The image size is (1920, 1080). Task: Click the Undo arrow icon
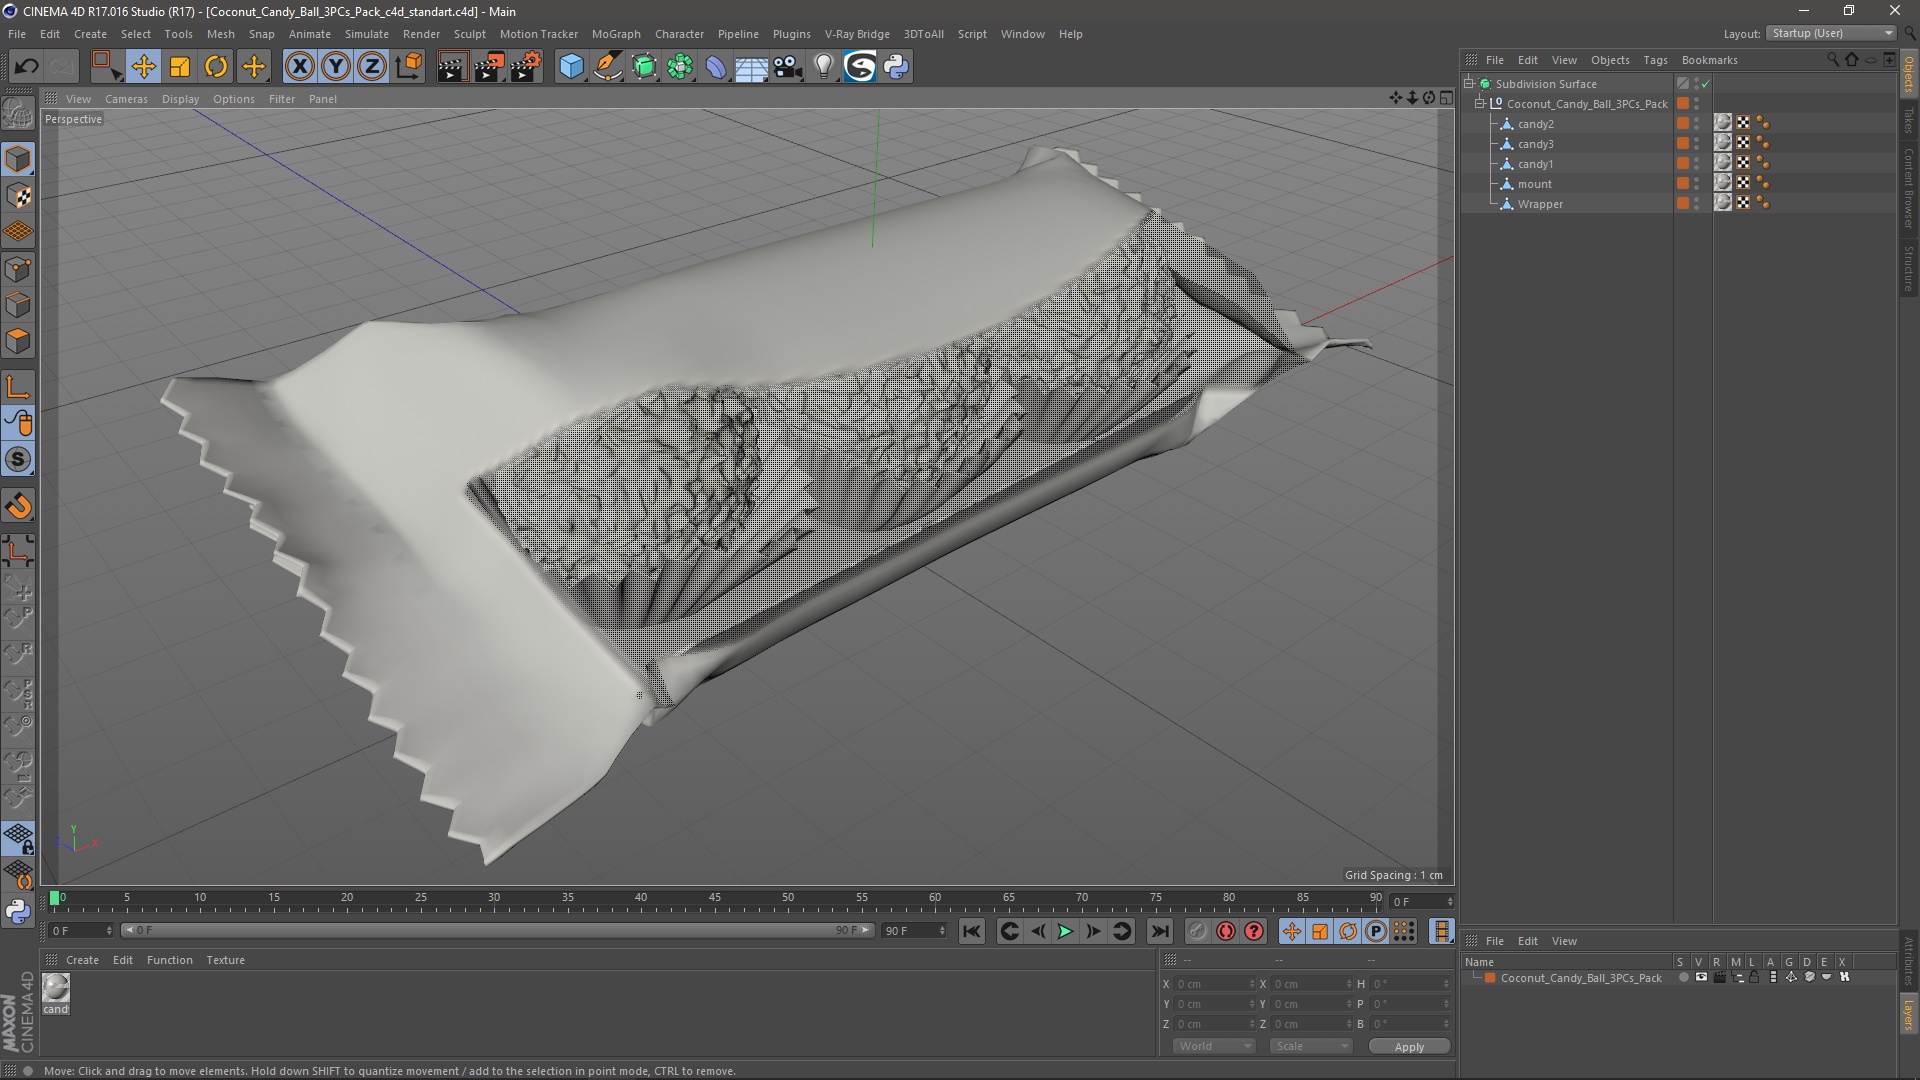27,67
